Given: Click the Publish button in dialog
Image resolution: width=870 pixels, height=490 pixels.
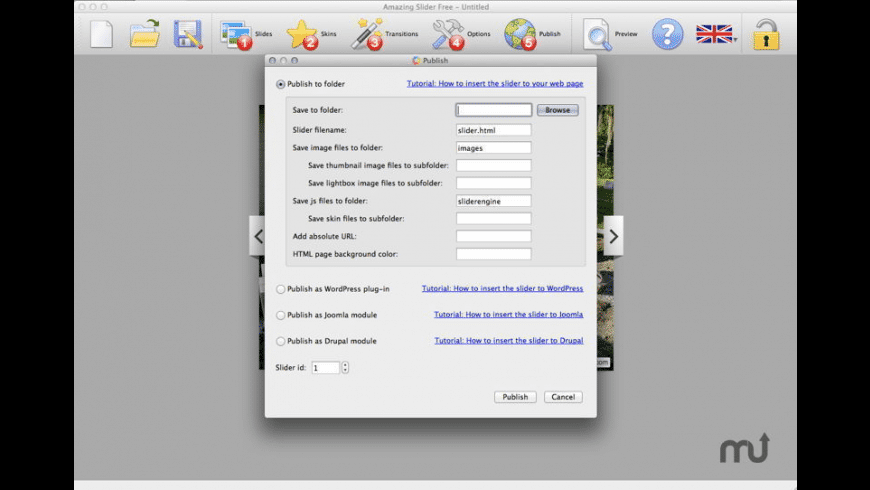Looking at the screenshot, I should point(515,397).
